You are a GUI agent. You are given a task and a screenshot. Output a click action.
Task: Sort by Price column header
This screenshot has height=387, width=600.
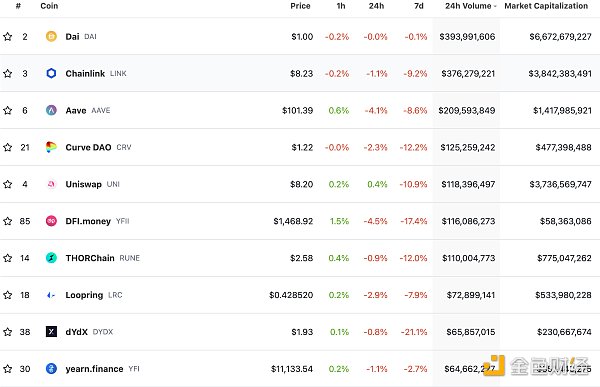coord(300,6)
